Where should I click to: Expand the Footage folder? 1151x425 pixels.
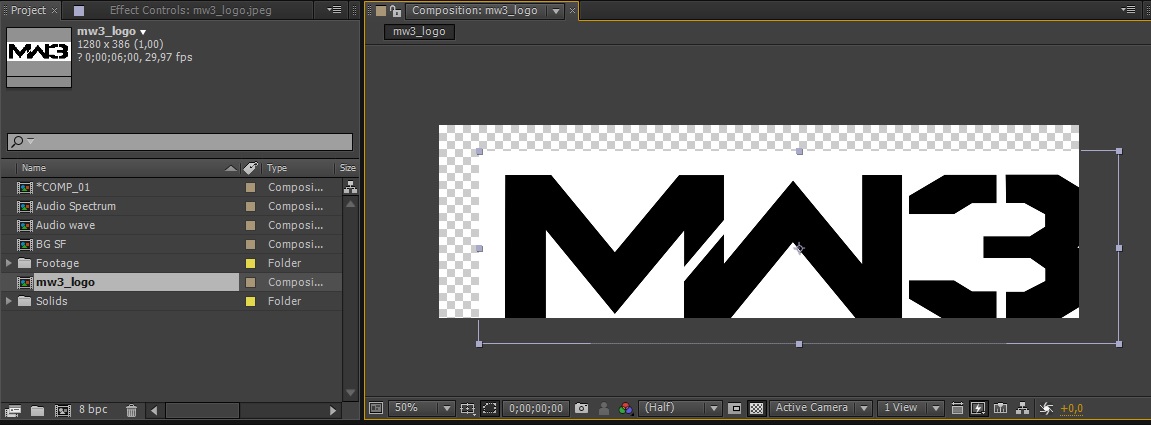pyautogui.click(x=8, y=263)
